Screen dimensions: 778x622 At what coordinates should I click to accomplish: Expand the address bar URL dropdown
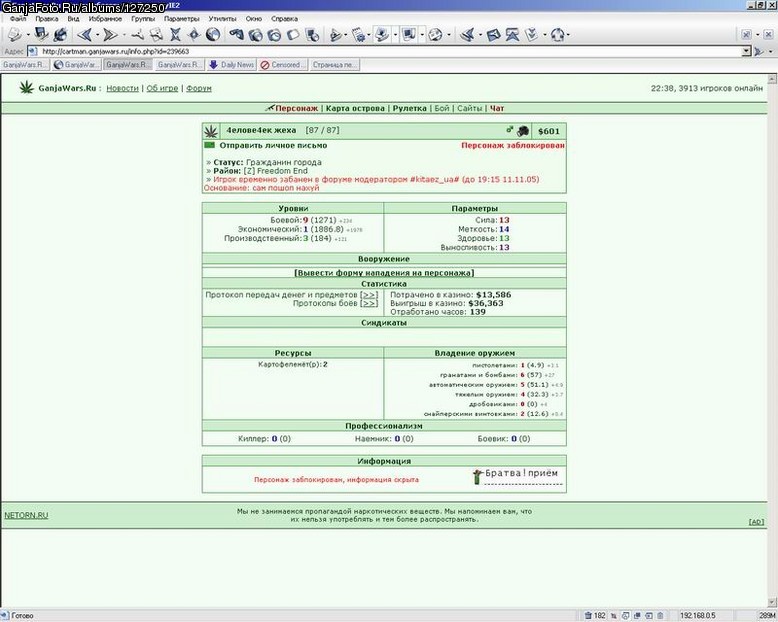746,51
